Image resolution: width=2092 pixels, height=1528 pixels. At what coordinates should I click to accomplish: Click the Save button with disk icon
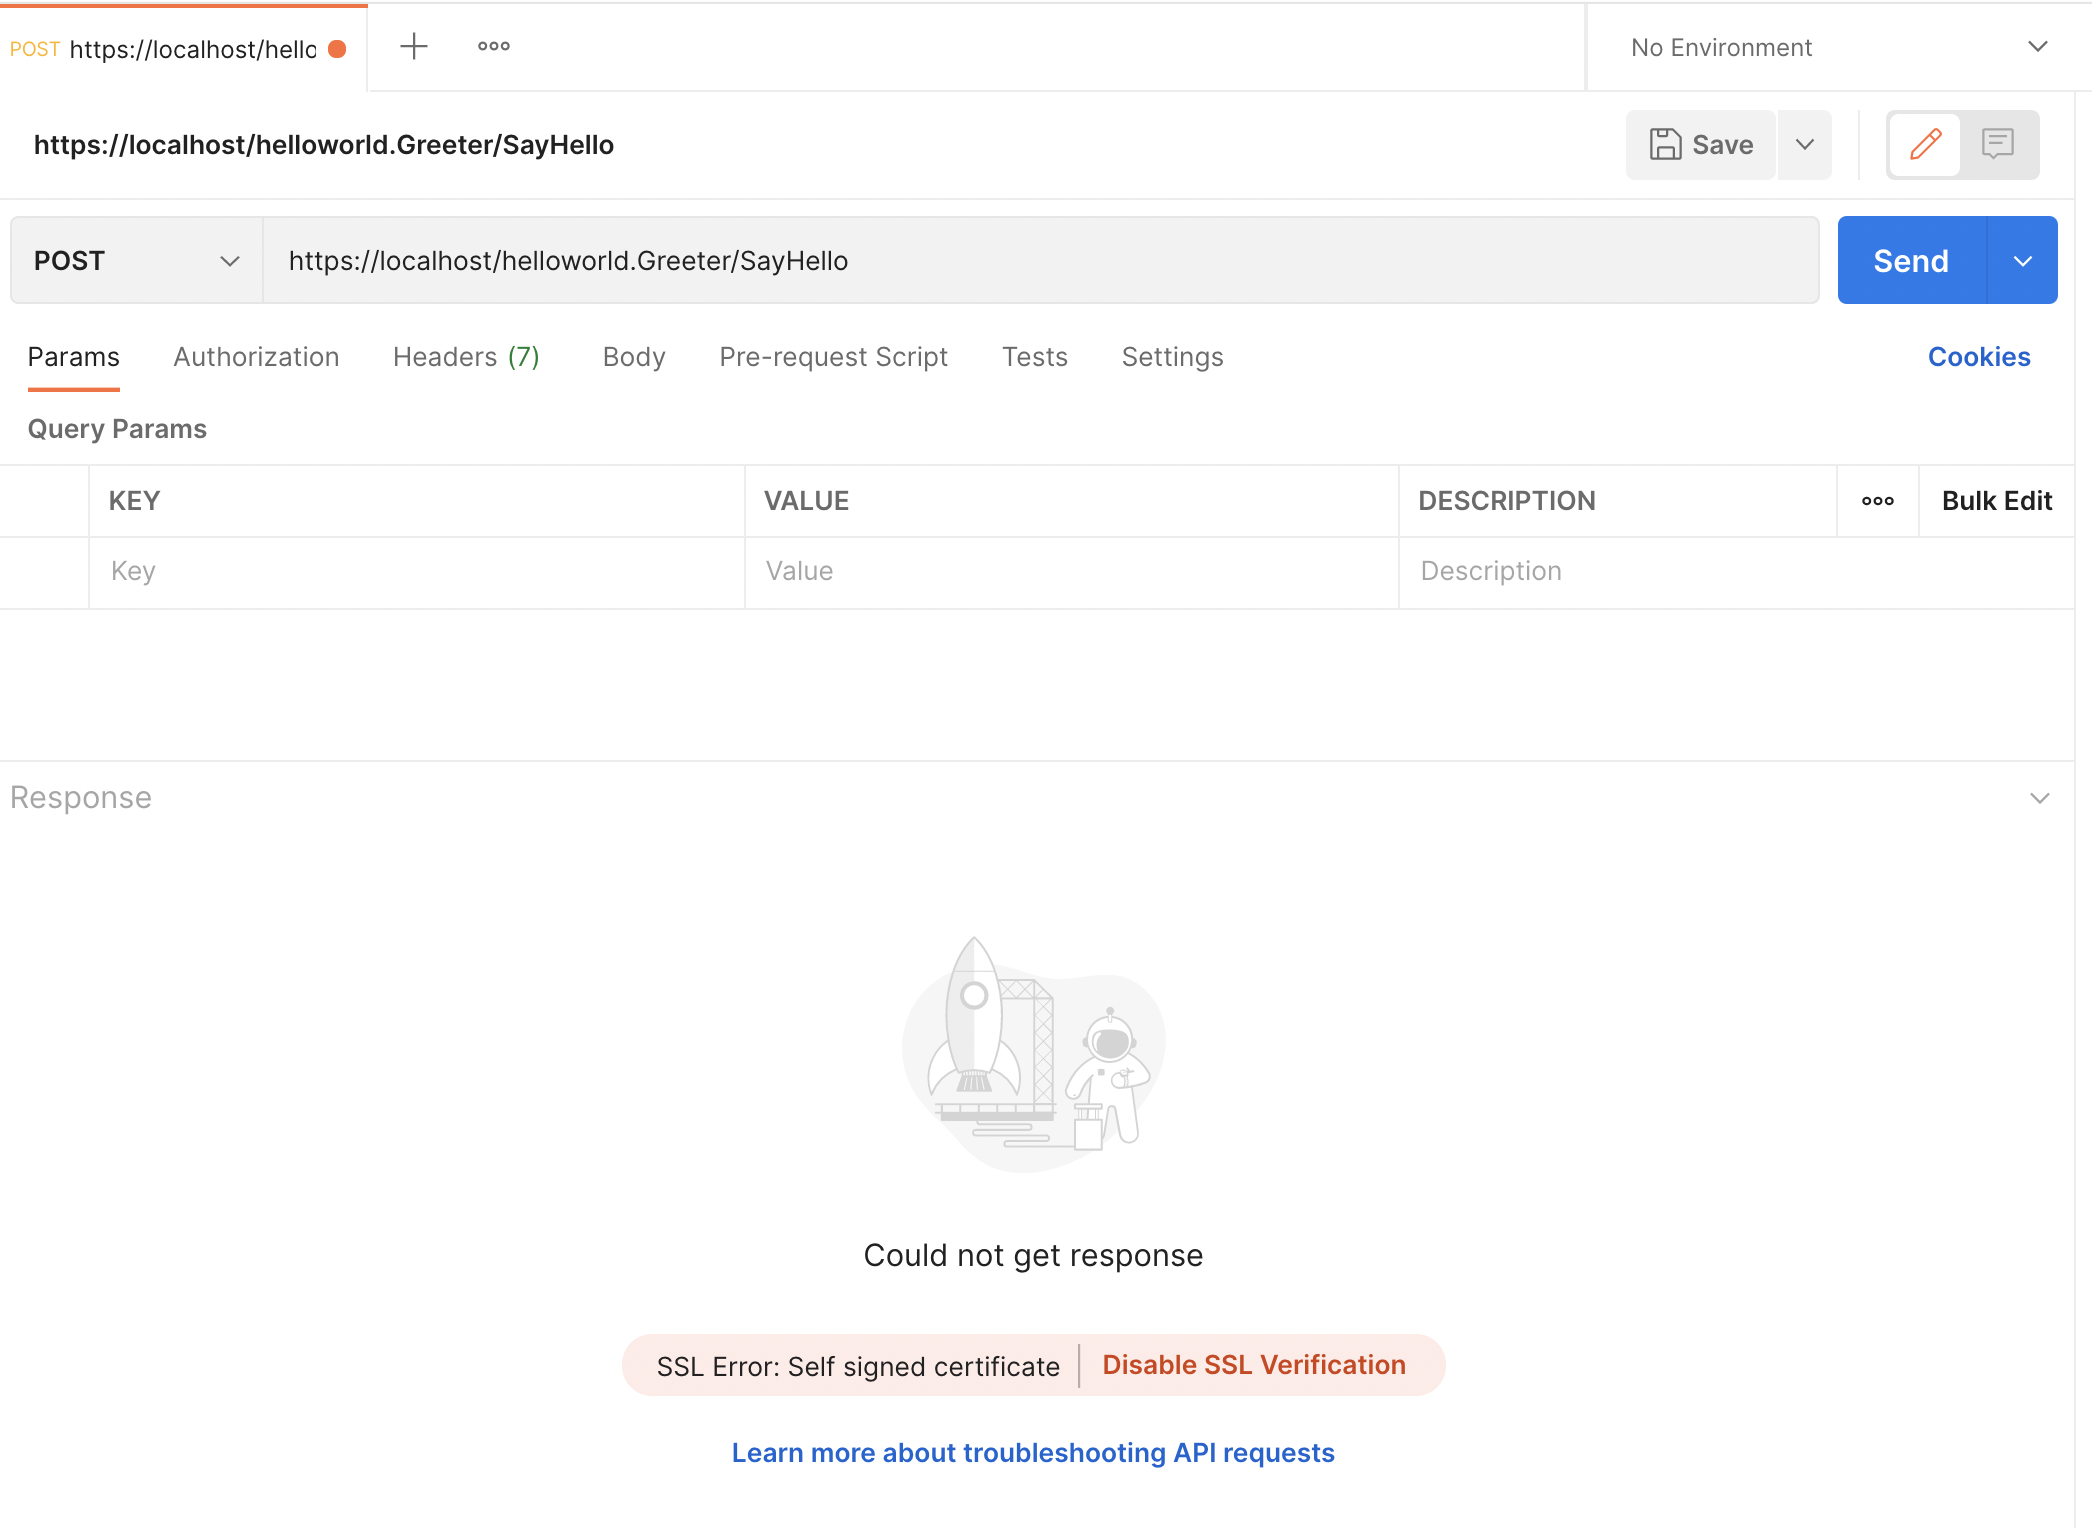(x=1701, y=145)
